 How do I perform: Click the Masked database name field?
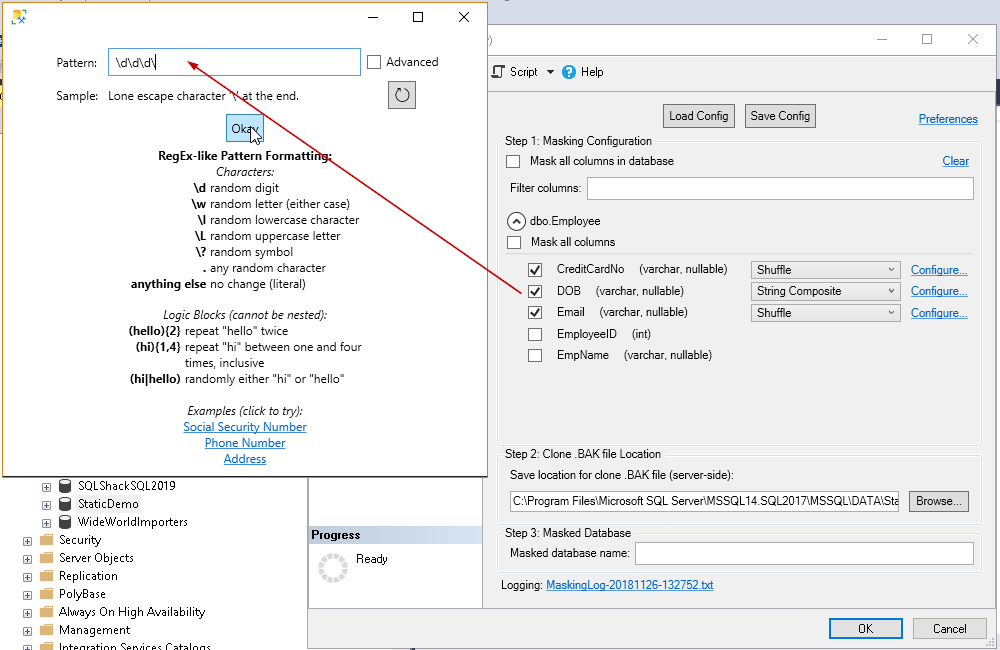pyautogui.click(x=804, y=553)
